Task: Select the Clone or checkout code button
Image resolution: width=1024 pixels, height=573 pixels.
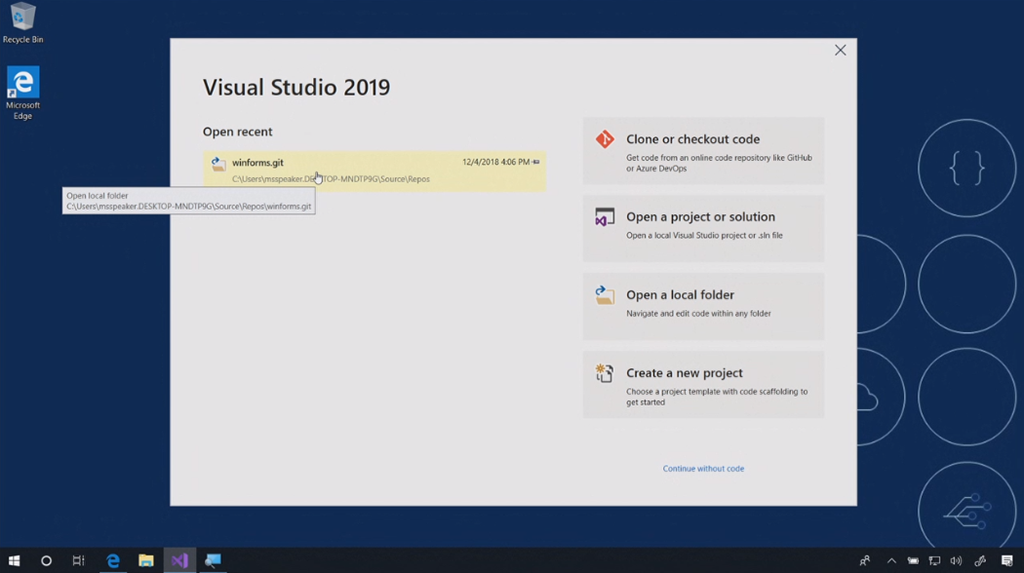Action: click(x=703, y=151)
